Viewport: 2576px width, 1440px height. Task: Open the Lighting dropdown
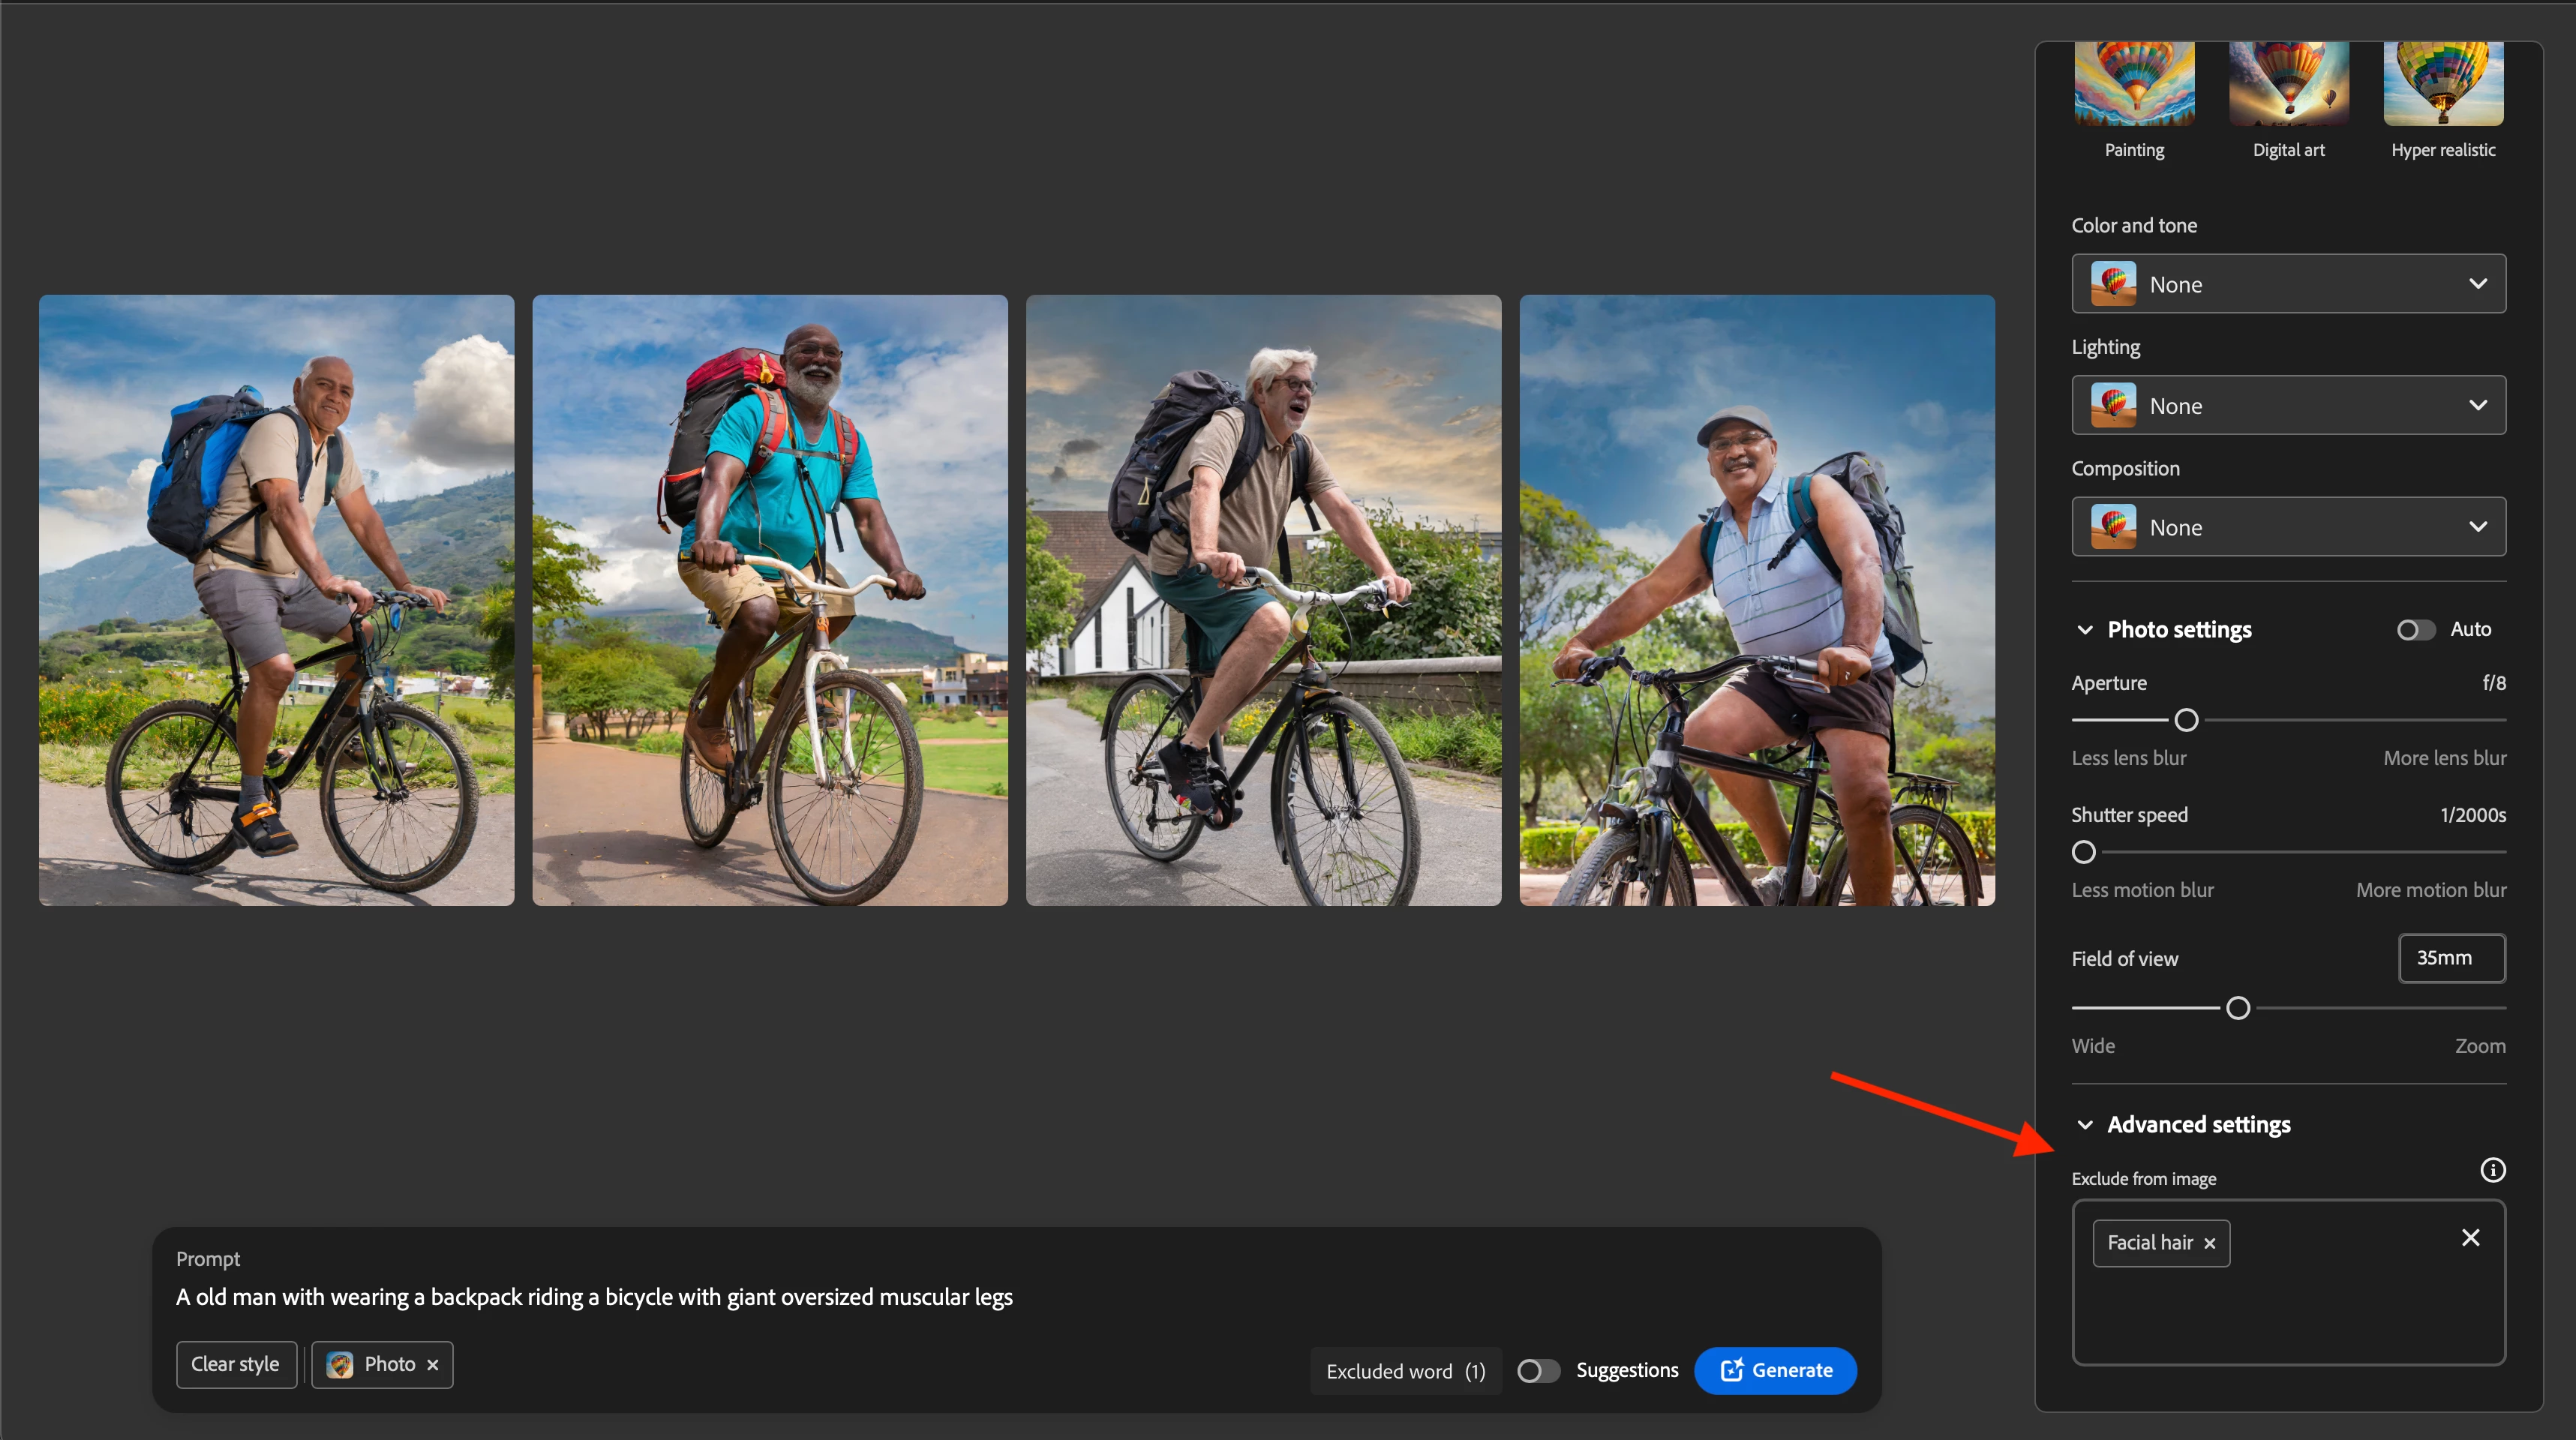pos(2288,405)
